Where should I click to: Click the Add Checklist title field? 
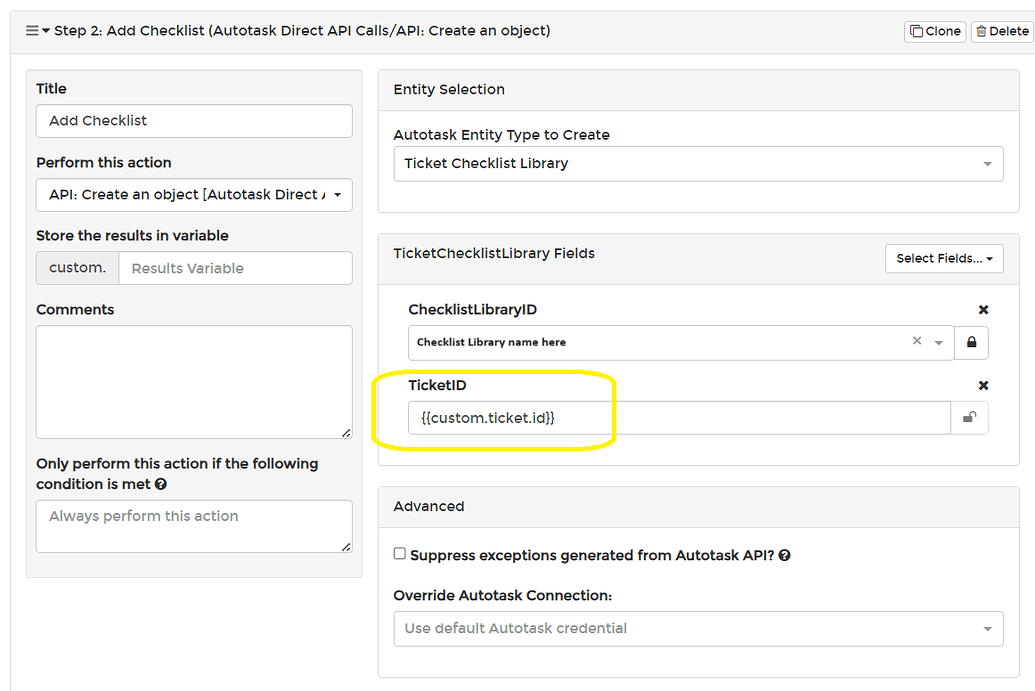[193, 121]
